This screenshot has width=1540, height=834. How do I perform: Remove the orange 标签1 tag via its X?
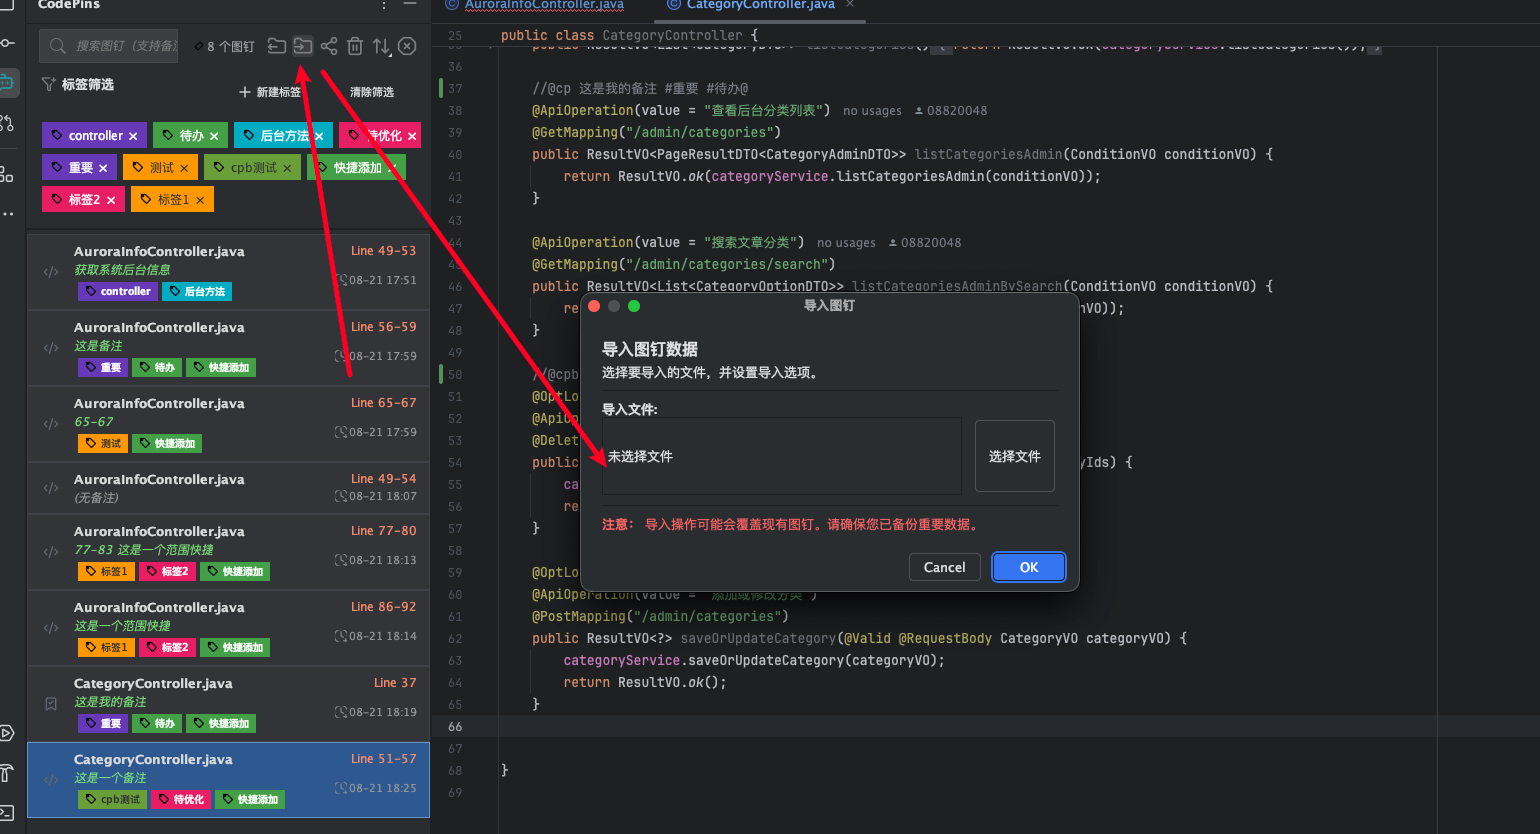[200, 200]
